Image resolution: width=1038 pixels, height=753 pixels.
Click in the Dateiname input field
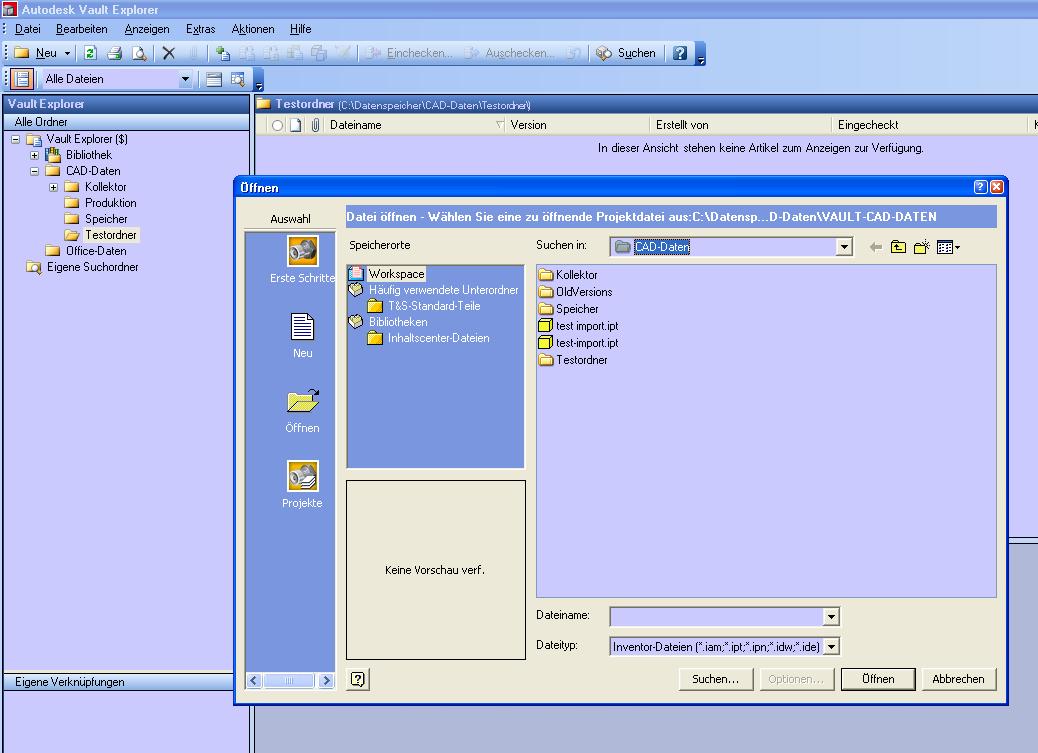point(717,617)
